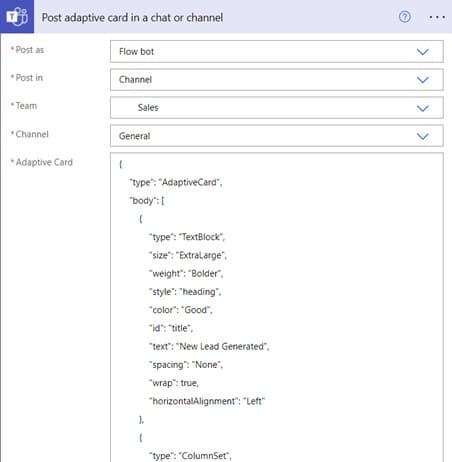Viewport: 452px width, 462px height.
Task: Click the Team label
Action: (26, 106)
